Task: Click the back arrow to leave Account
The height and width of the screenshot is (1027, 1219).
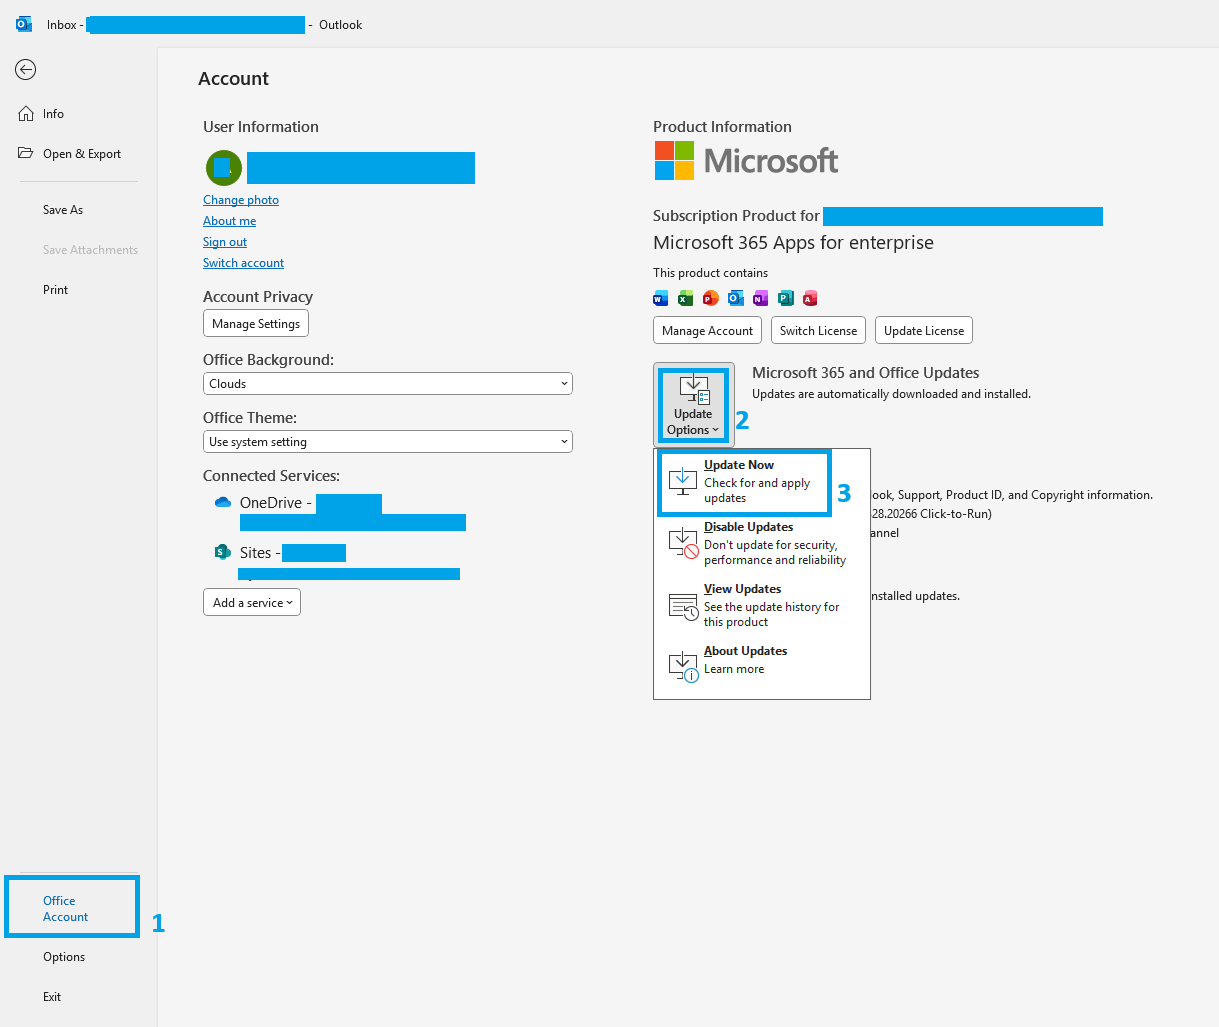Action: 26,69
